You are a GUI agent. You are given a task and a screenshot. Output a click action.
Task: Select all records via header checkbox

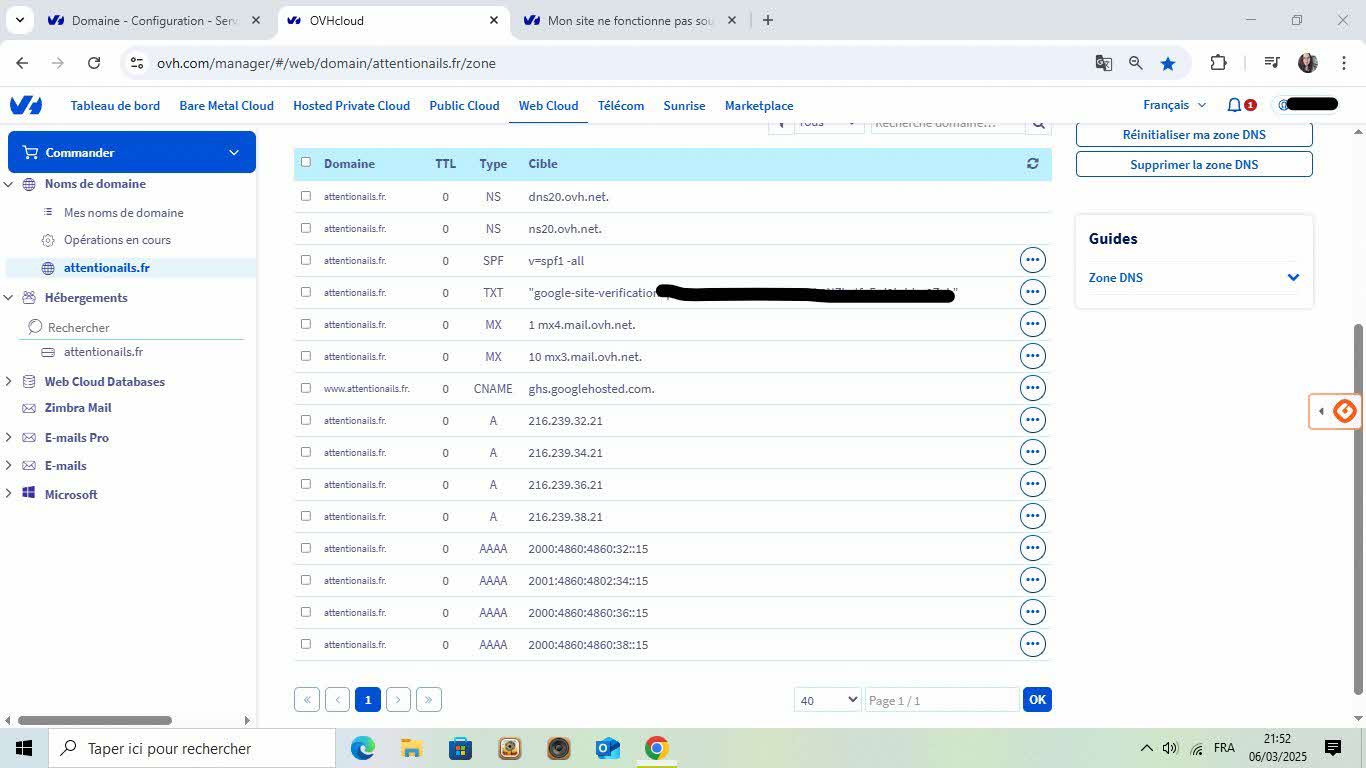pyautogui.click(x=306, y=162)
